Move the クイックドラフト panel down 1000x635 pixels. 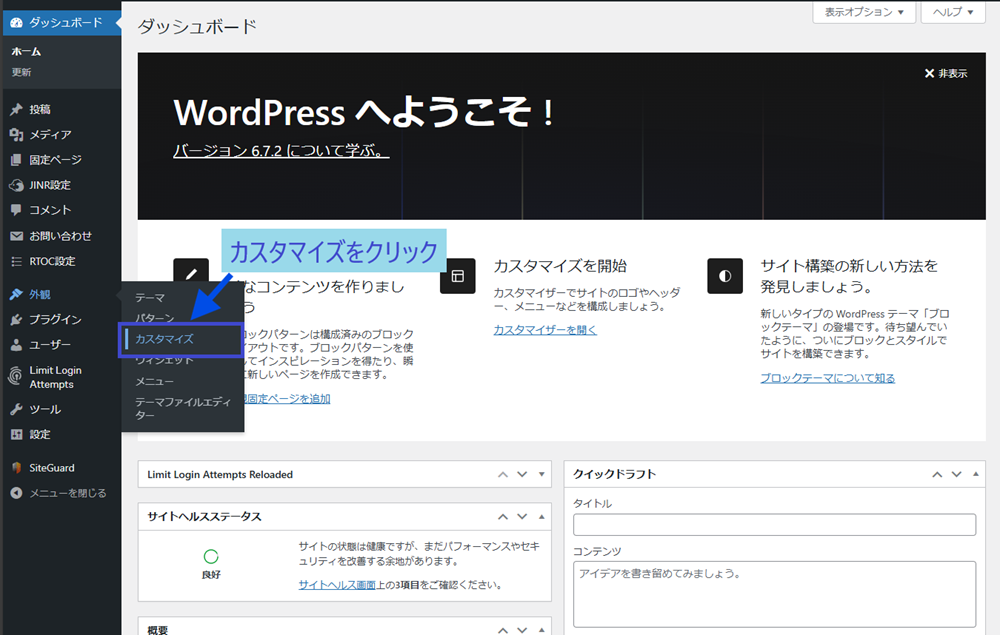pos(956,475)
